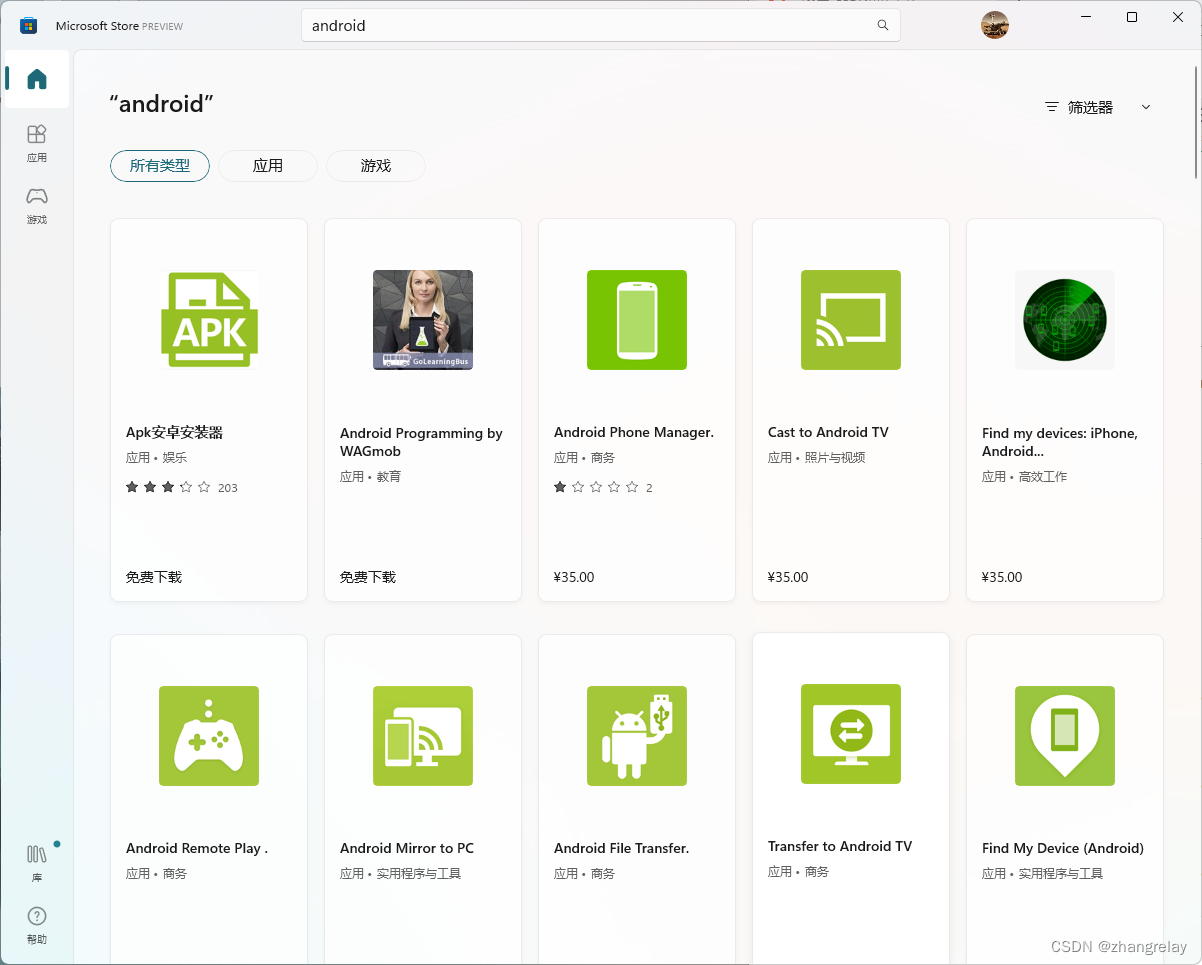1202x965 pixels.
Task: Open the Android Mirror to PC icon
Action: click(423, 736)
